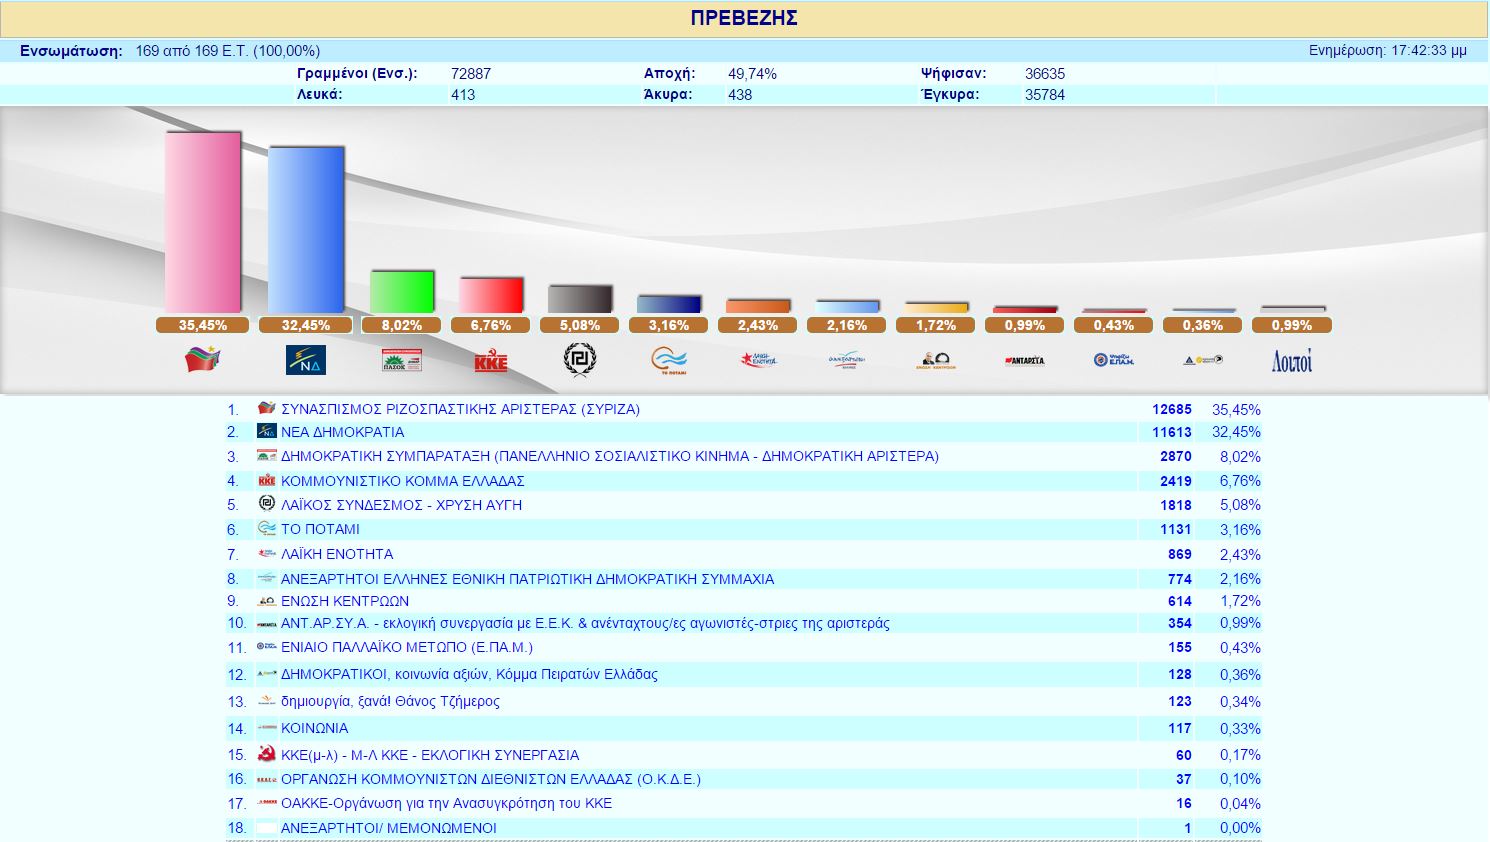Click the pink SYRIZA bar in the chart

click(203, 222)
